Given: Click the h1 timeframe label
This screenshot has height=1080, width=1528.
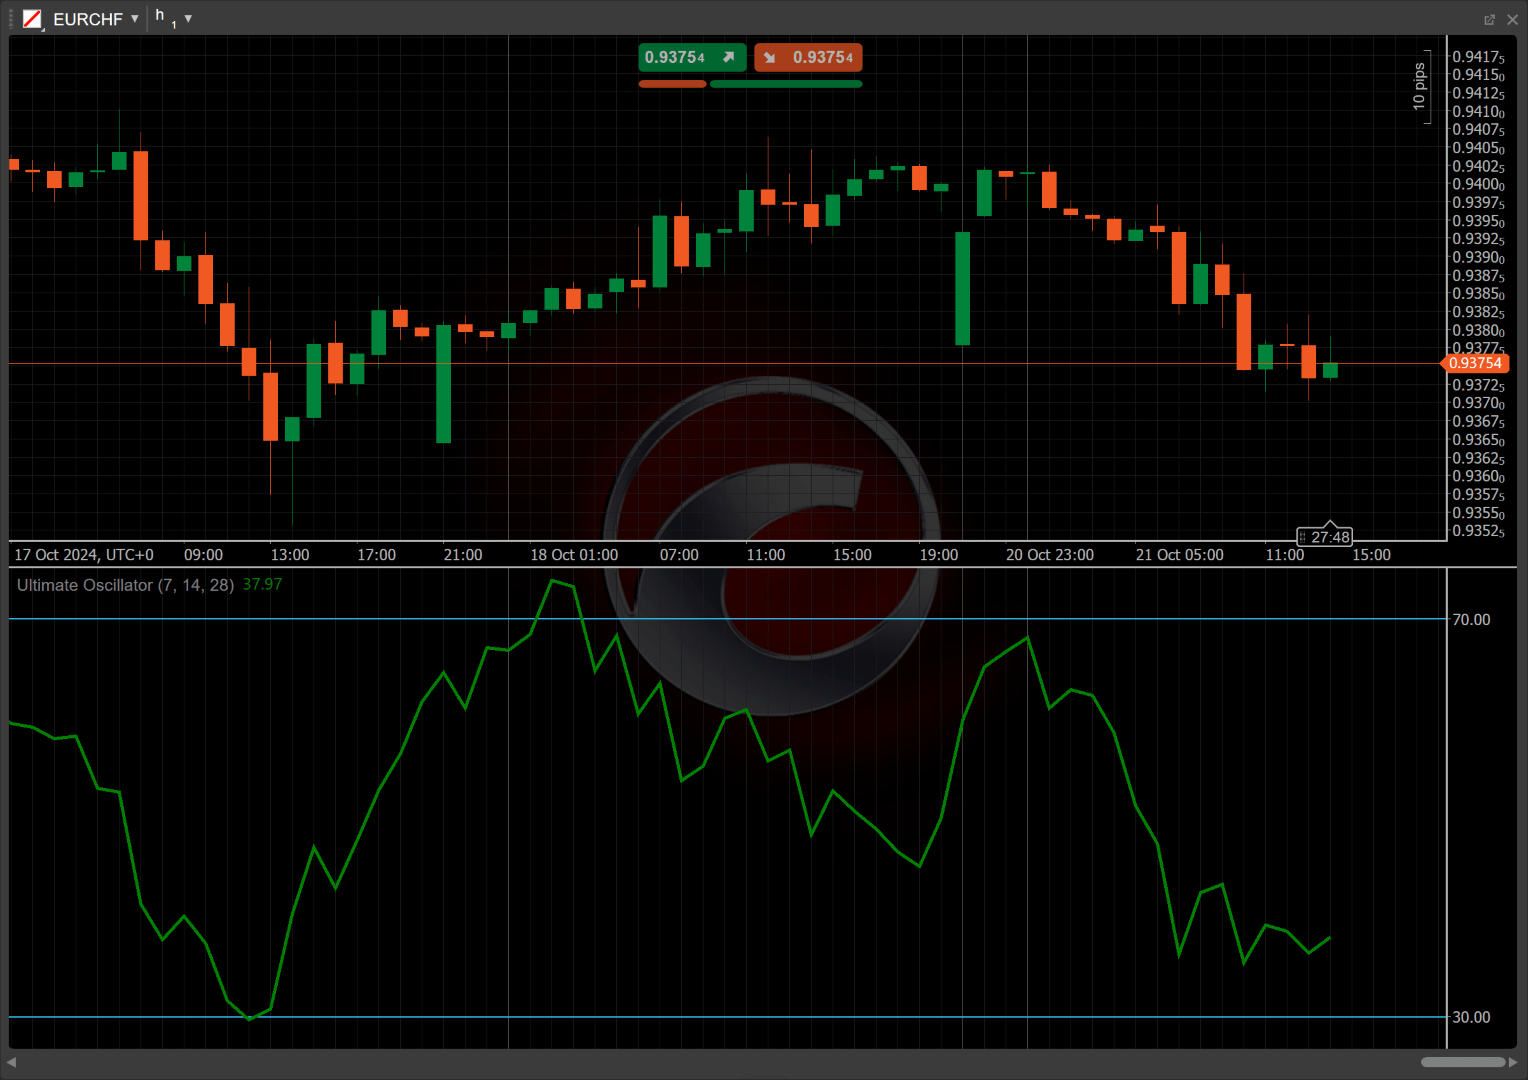Looking at the screenshot, I should tap(165, 18).
